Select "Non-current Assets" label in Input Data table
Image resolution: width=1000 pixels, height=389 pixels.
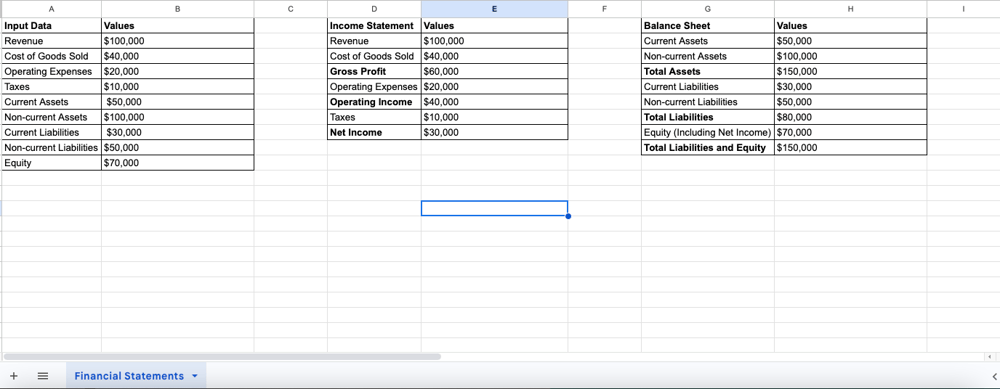[x=51, y=117]
